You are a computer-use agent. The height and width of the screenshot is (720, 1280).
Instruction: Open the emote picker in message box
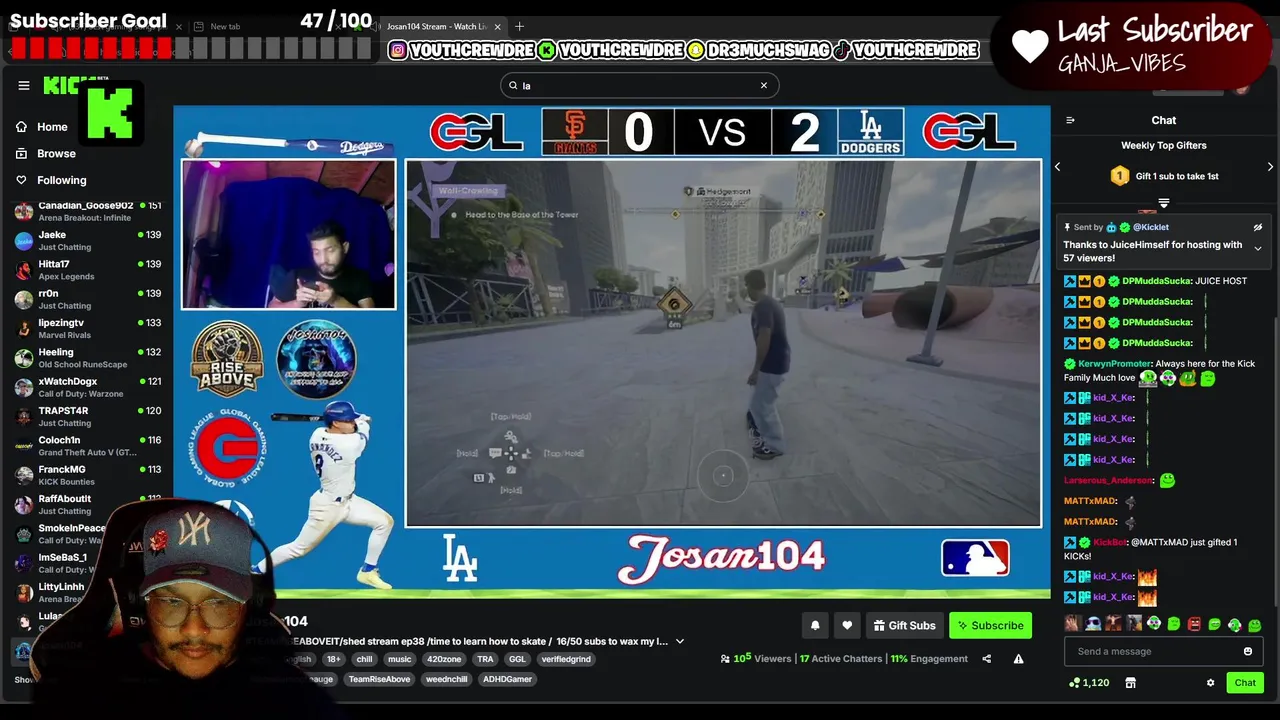point(1247,651)
